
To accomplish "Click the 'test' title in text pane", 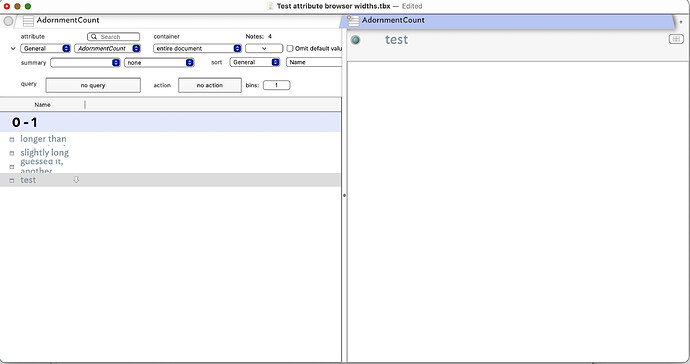I will [396, 40].
